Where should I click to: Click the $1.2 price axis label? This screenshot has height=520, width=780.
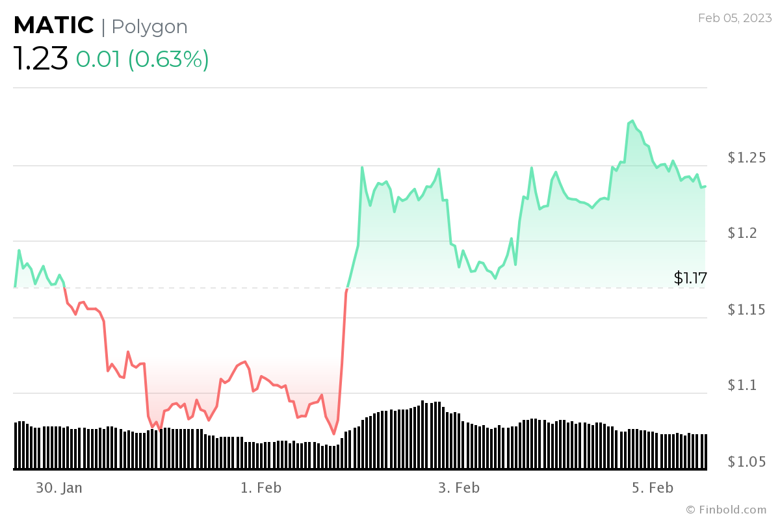click(x=742, y=234)
